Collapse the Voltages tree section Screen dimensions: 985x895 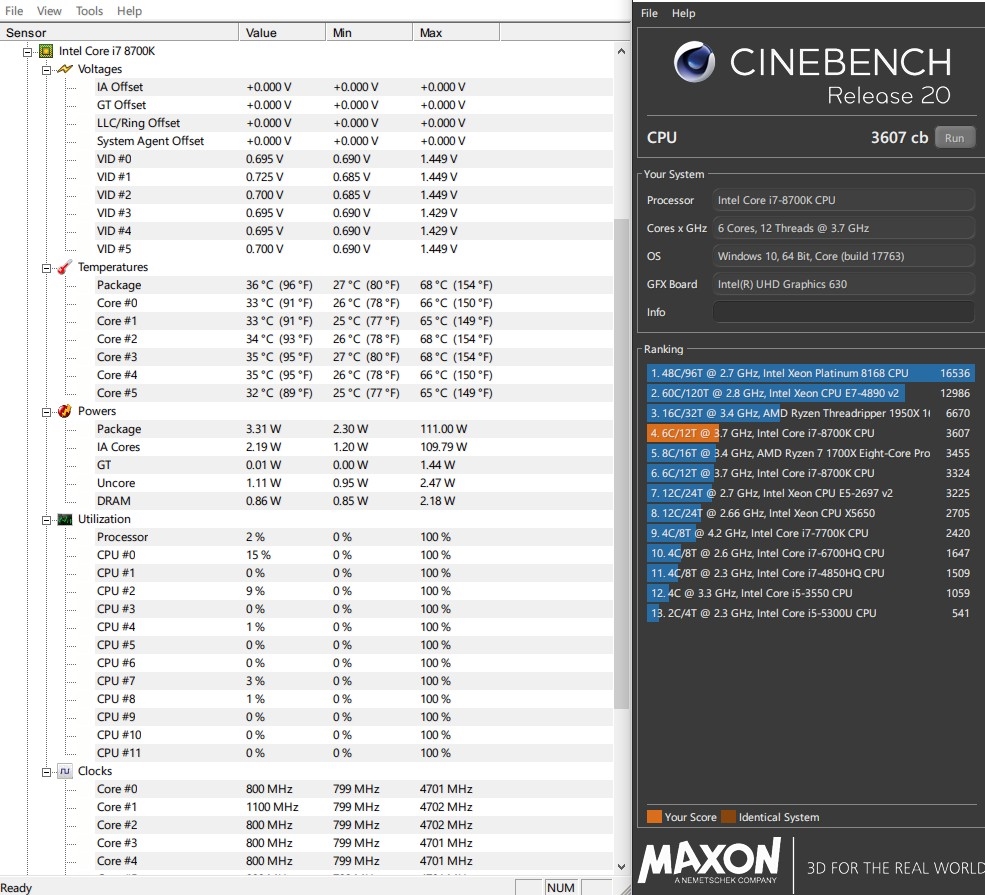point(46,70)
